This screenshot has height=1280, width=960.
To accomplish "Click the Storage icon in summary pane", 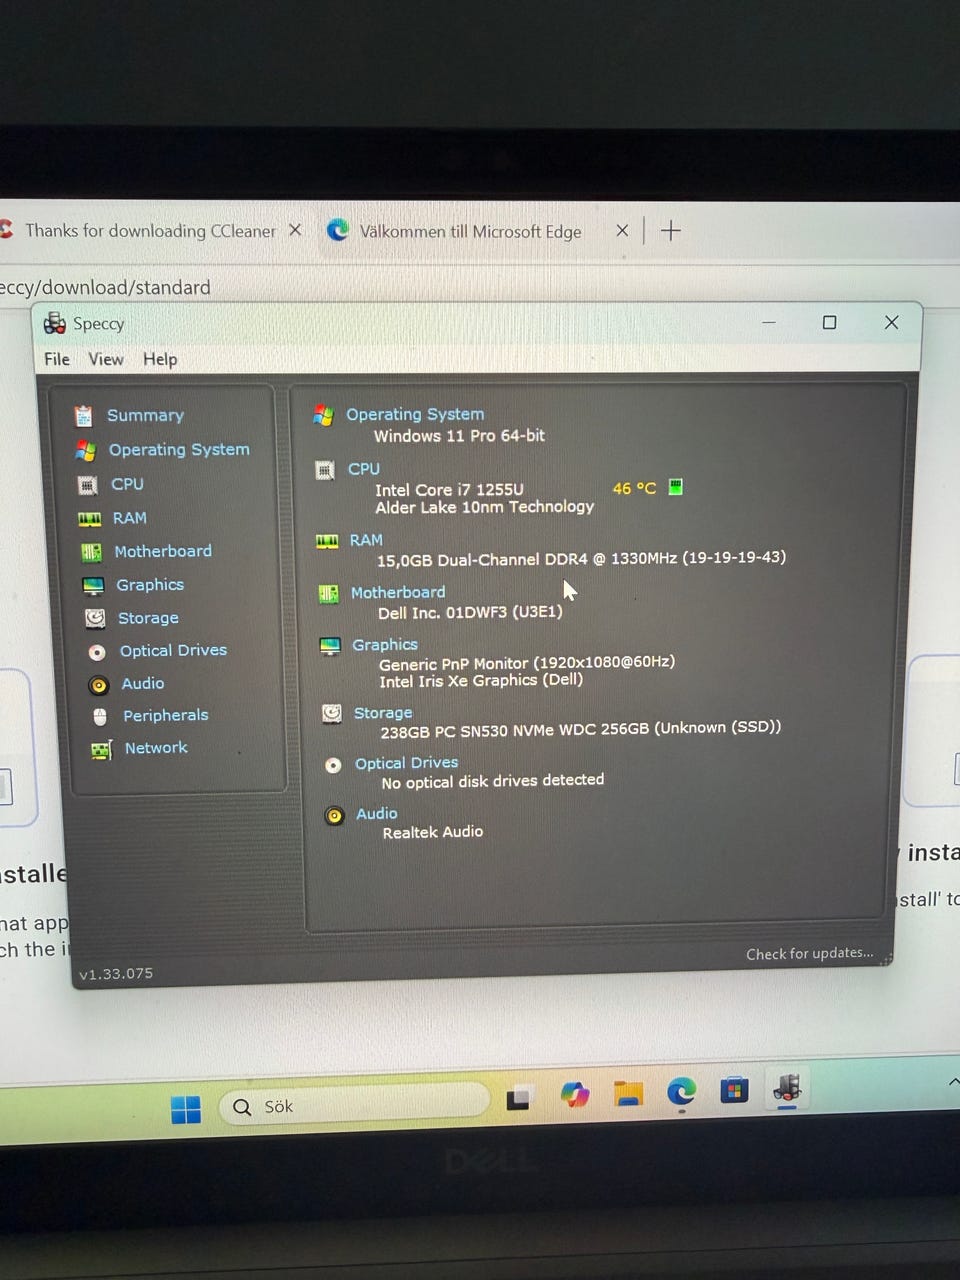I will click(x=332, y=713).
